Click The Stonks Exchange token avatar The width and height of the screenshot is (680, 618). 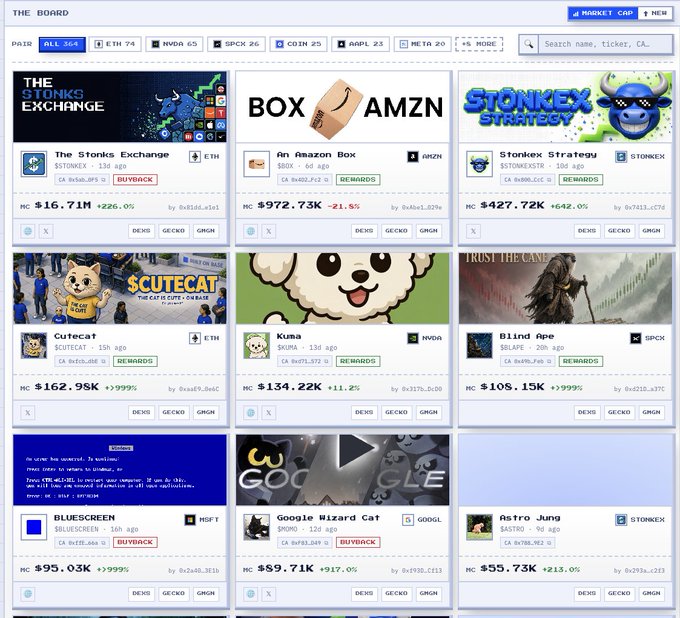pyautogui.click(x=34, y=164)
